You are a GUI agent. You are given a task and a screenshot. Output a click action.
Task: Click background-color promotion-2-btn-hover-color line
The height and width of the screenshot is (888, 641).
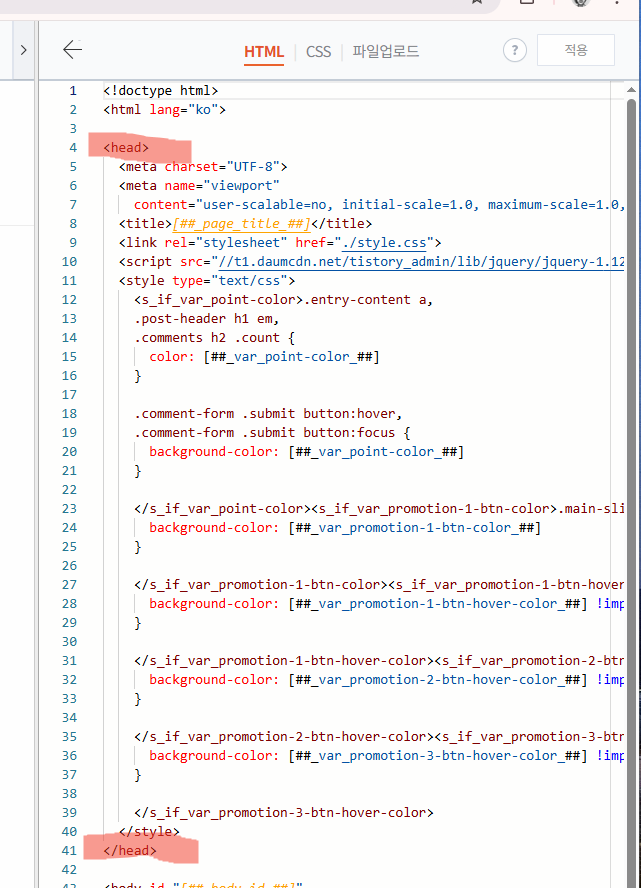pyautogui.click(x=387, y=679)
